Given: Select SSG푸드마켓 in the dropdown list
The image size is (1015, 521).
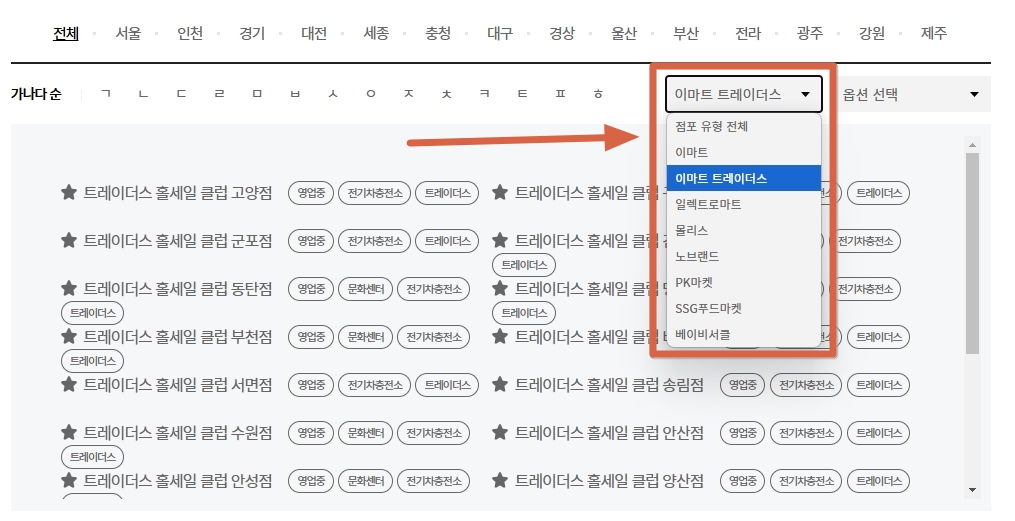Looking at the screenshot, I should (744, 309).
